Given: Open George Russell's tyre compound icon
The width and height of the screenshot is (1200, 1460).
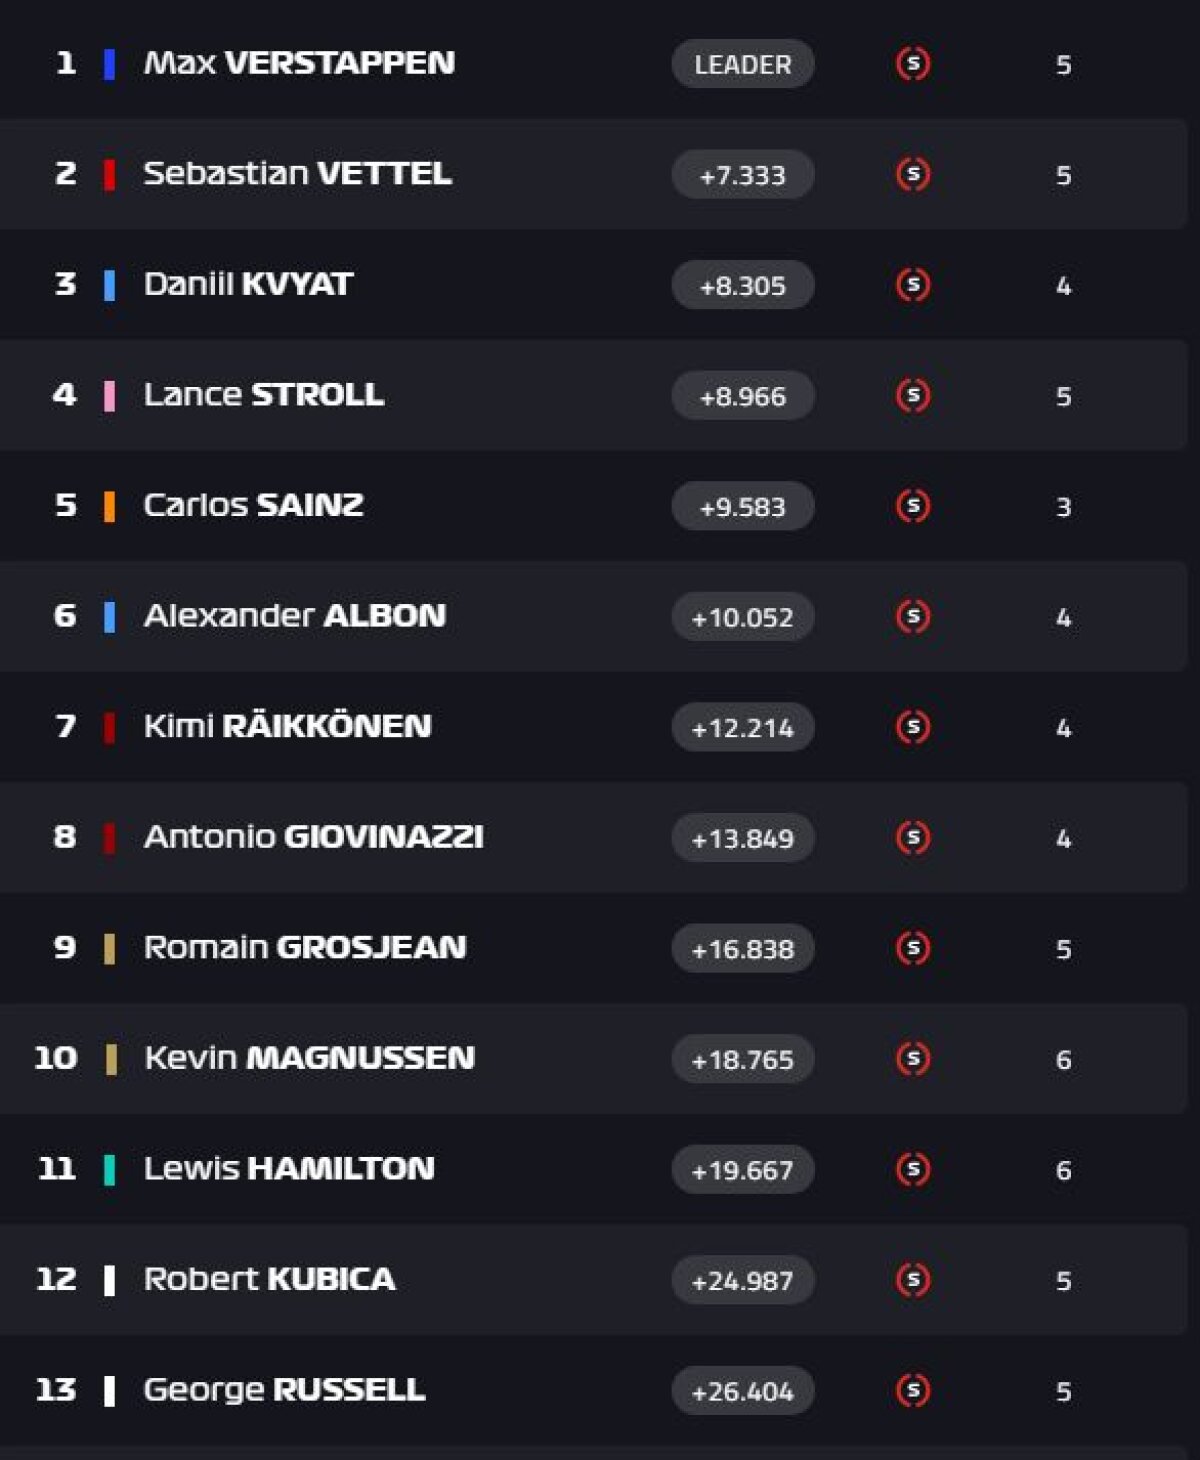Looking at the screenshot, I should 913,1389.
